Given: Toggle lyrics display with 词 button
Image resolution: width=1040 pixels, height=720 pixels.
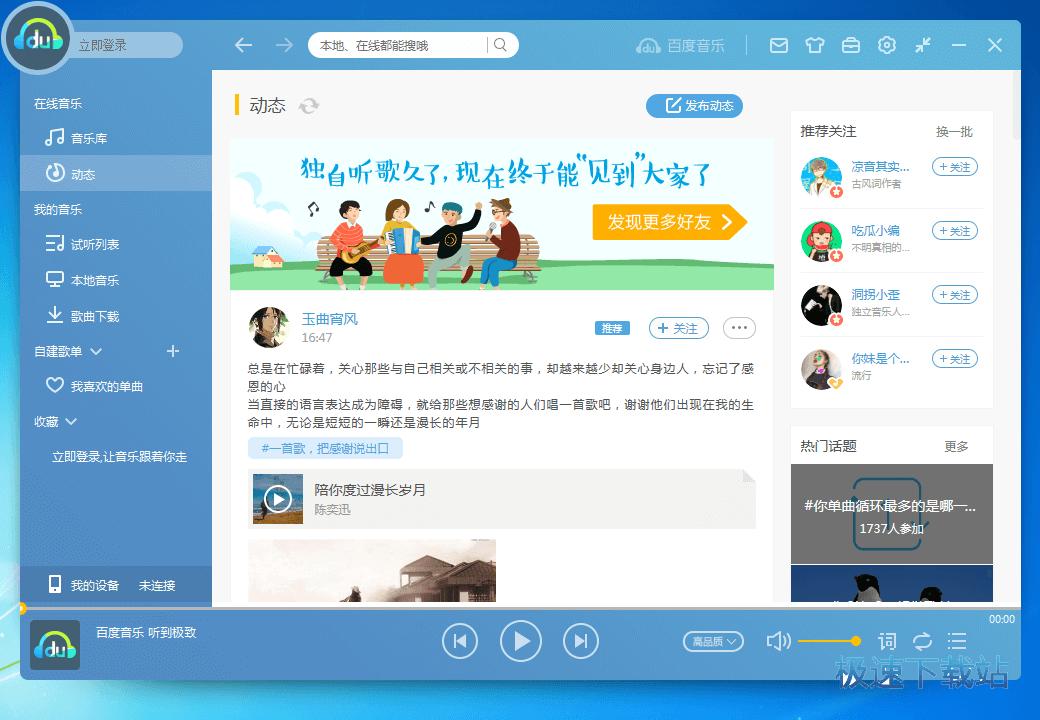Looking at the screenshot, I should tap(887, 641).
